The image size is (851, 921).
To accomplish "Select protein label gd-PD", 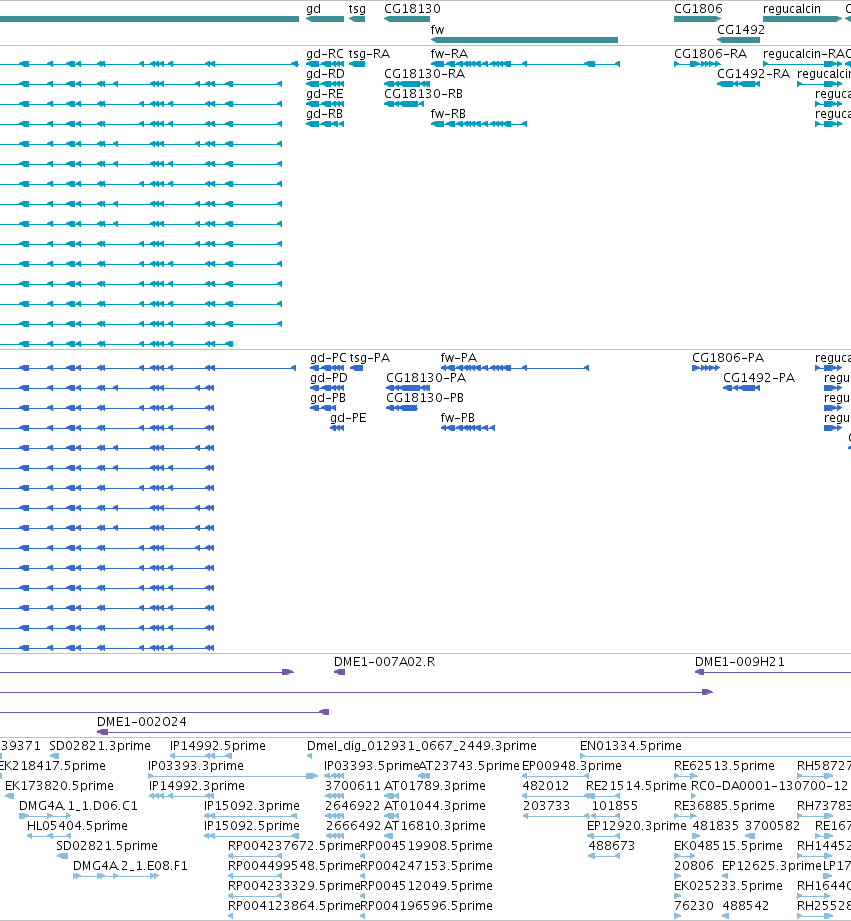I will coord(329,378).
